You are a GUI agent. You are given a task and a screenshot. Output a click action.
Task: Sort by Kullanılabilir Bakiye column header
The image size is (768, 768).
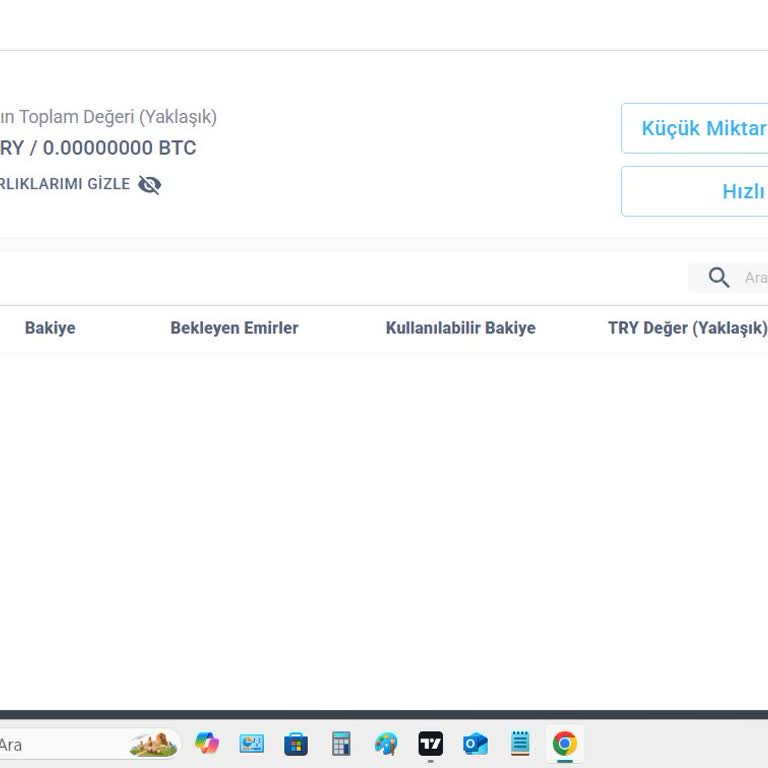point(460,328)
